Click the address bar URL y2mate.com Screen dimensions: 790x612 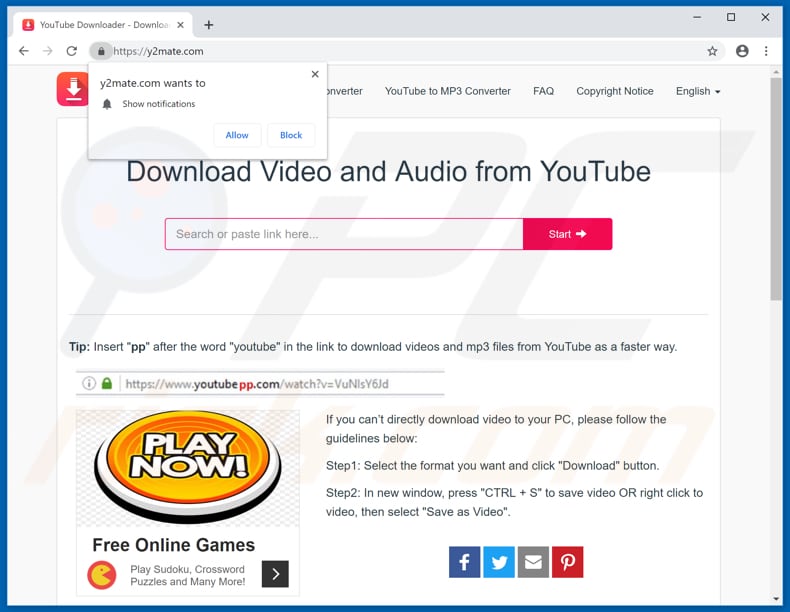tap(158, 51)
